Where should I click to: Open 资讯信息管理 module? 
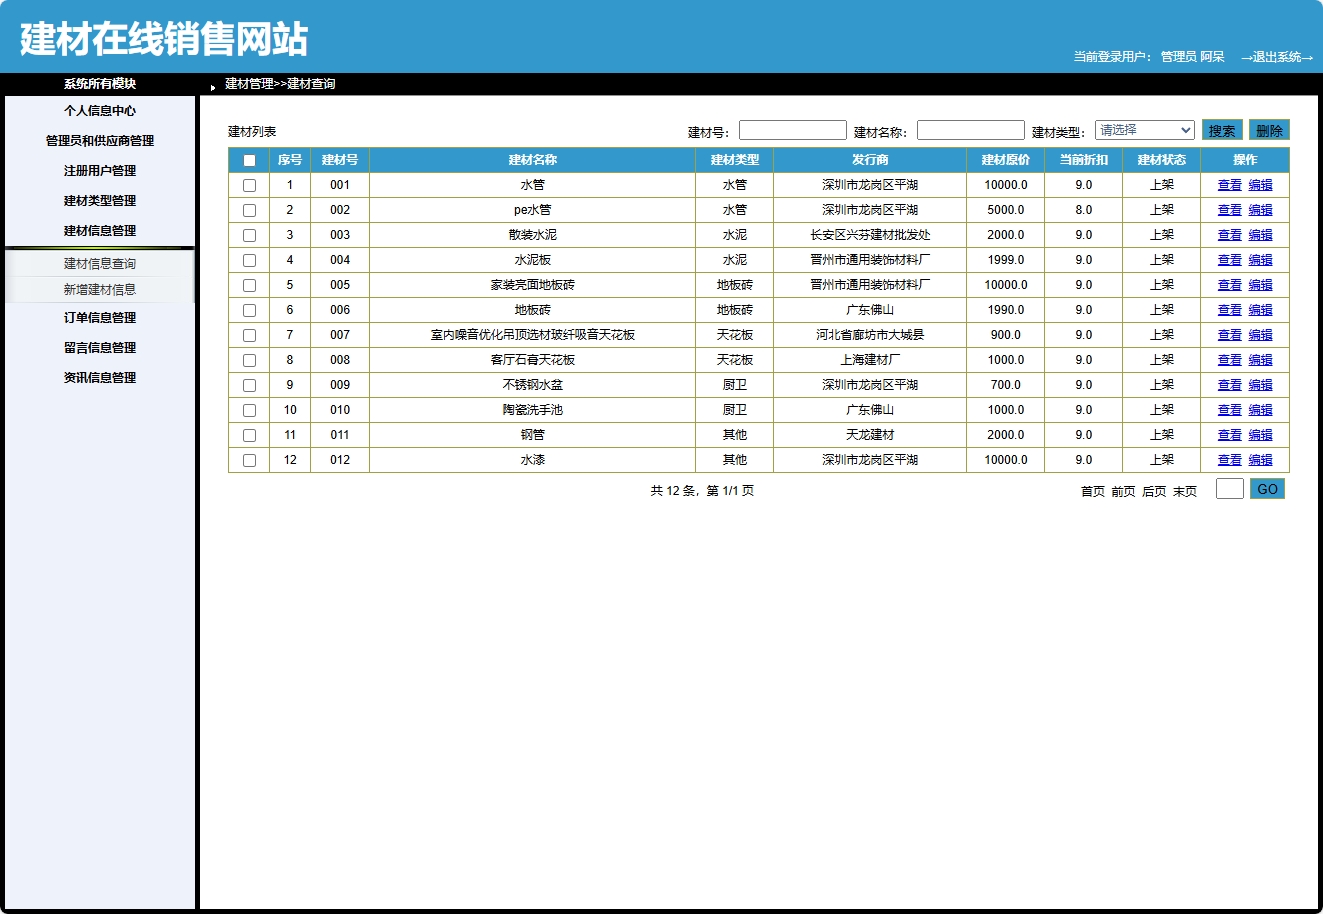click(99, 377)
